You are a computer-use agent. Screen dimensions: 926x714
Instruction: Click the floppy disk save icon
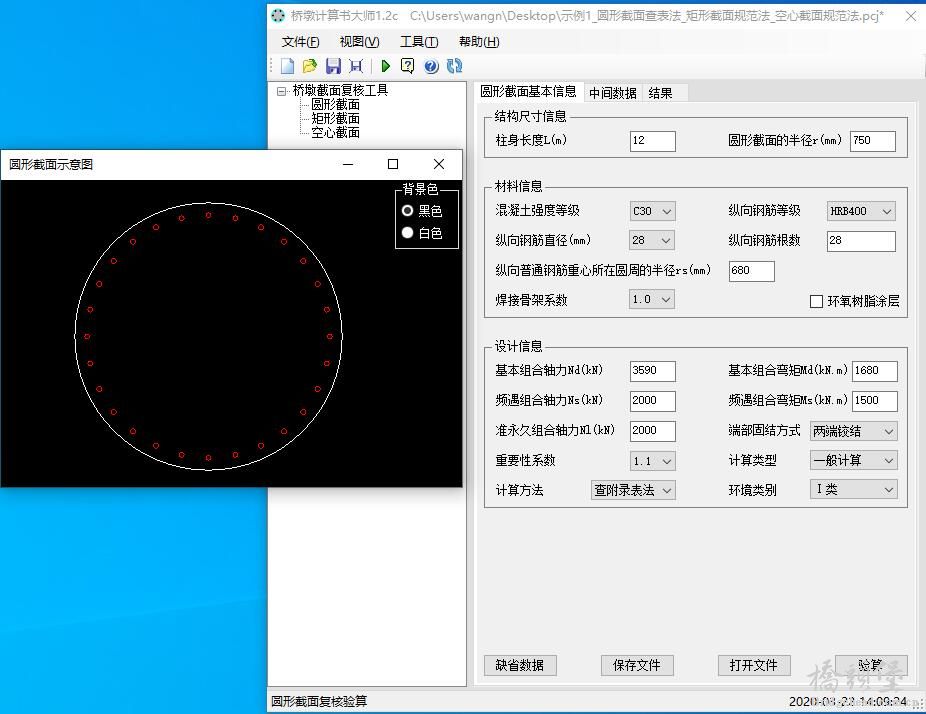click(333, 66)
